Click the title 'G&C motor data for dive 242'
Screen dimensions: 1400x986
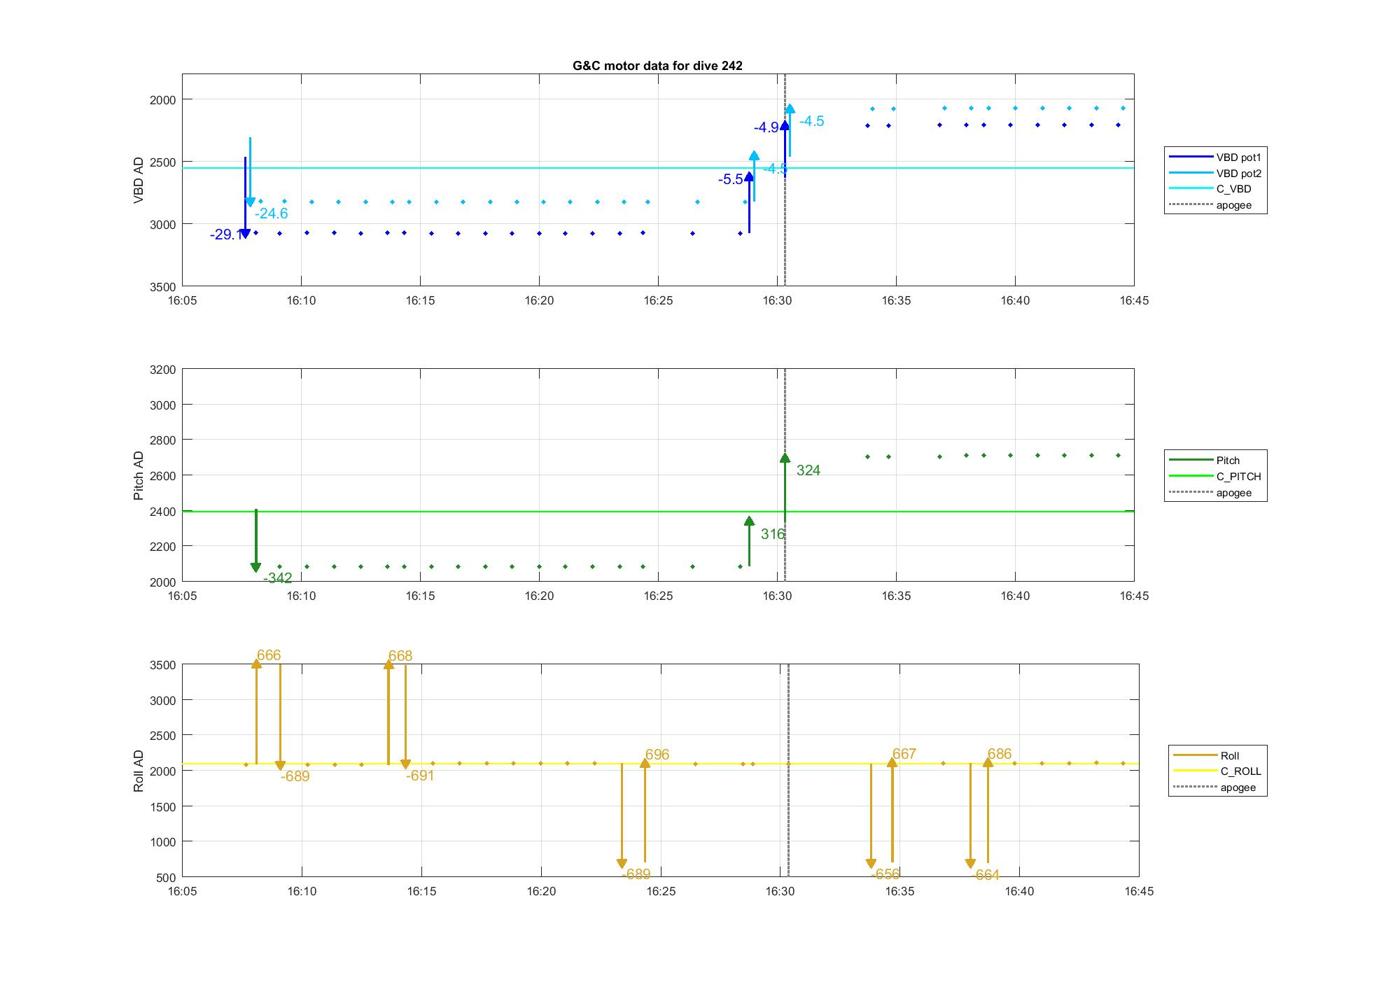[x=657, y=65]
